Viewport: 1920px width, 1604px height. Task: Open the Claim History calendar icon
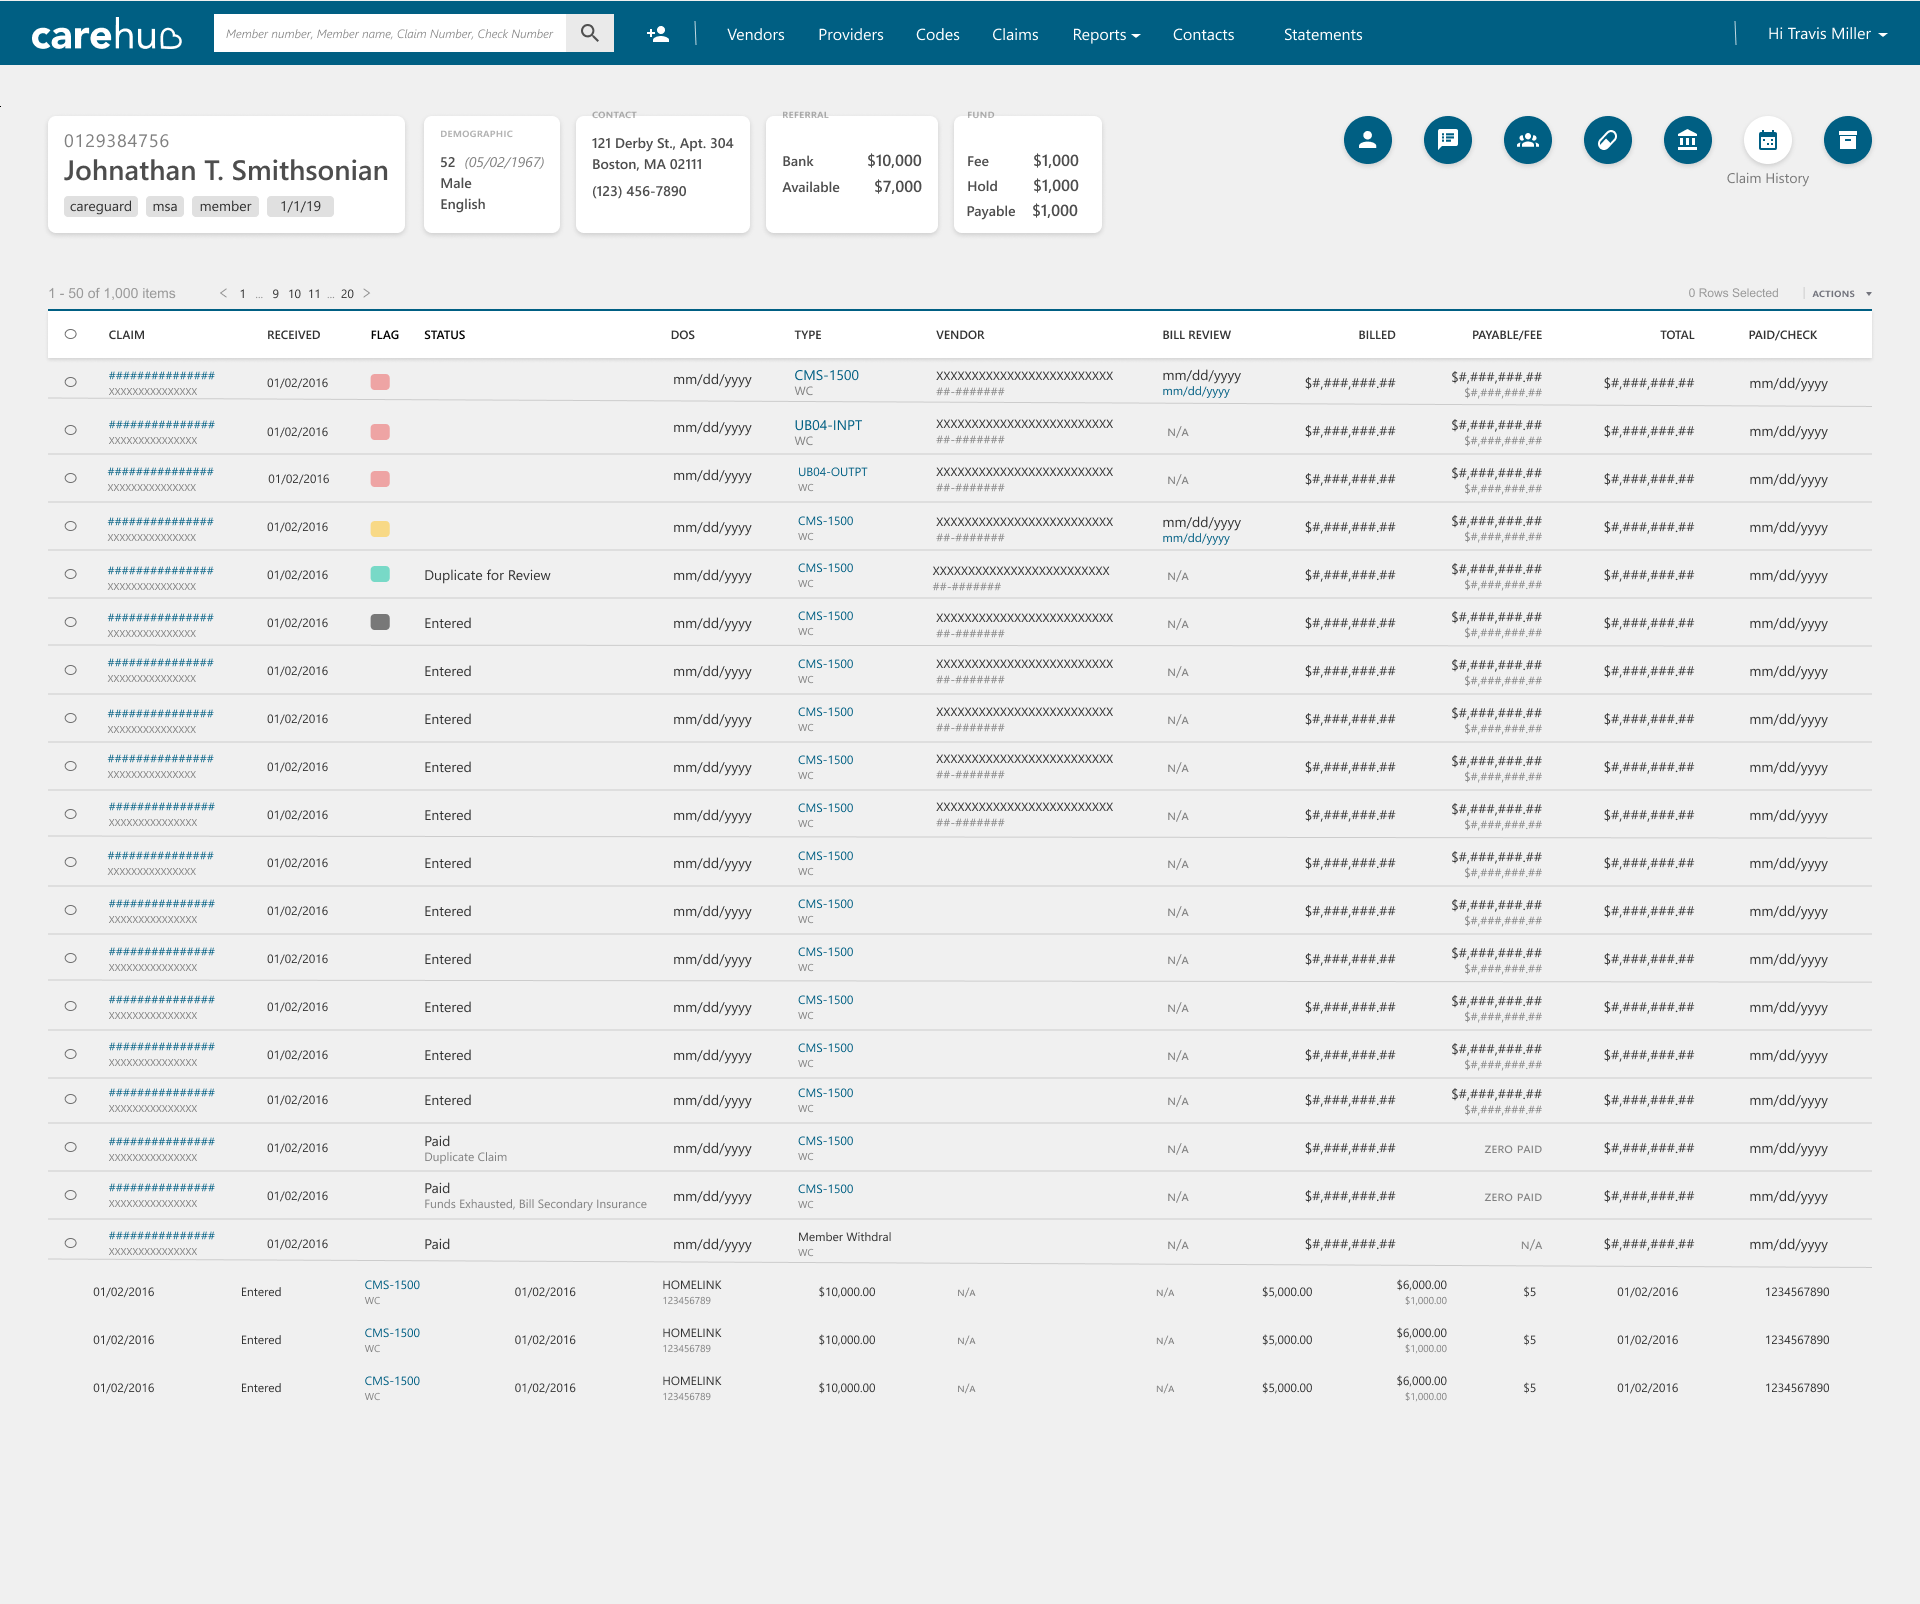(1767, 140)
